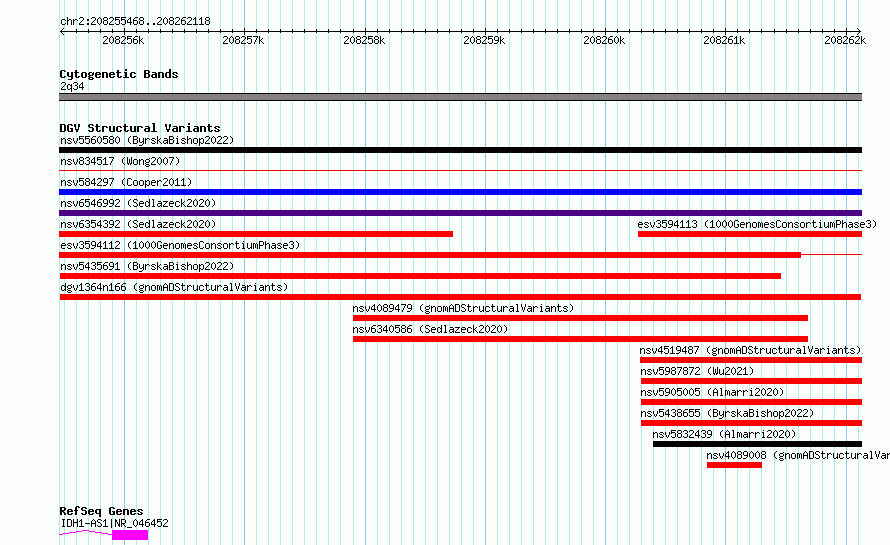890x545 pixels.
Task: Click the DGV Structural Variants track title
Action: click(140, 128)
